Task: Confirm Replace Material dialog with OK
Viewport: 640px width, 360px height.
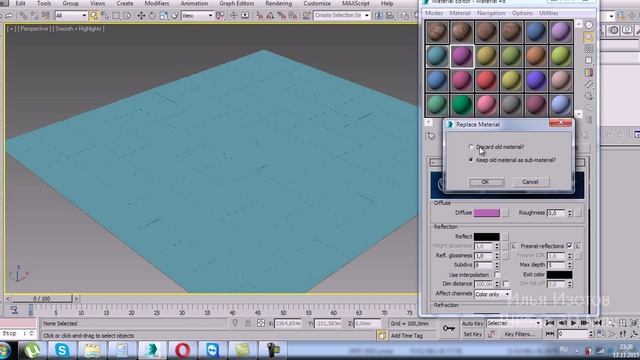Action: (486, 182)
